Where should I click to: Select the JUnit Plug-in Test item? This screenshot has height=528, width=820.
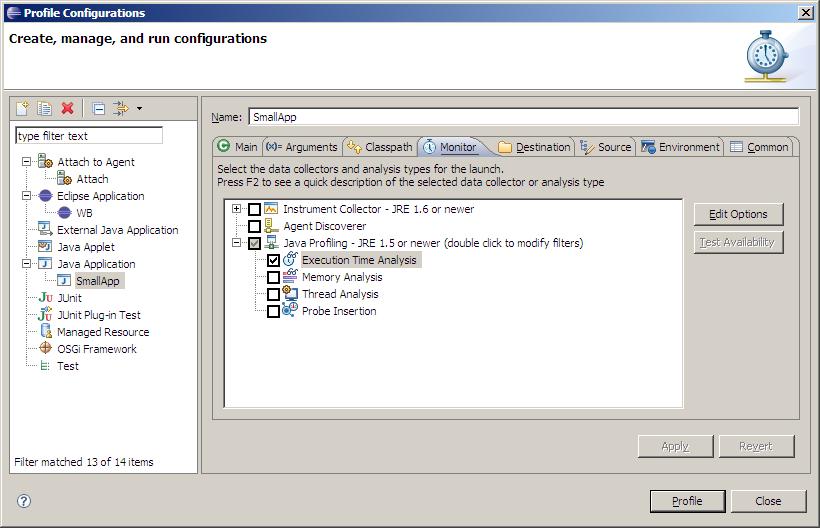[x=99, y=315]
